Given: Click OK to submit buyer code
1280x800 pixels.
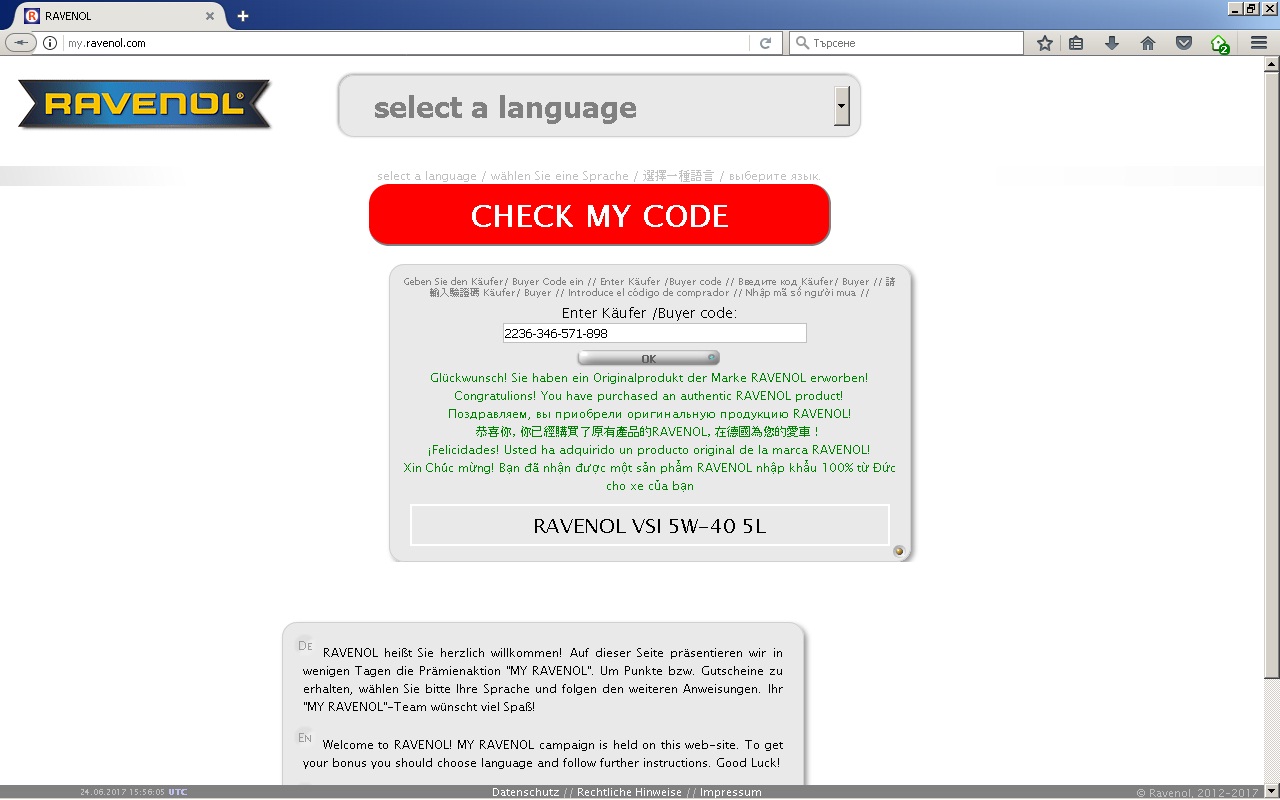Looking at the screenshot, I should [x=648, y=358].
